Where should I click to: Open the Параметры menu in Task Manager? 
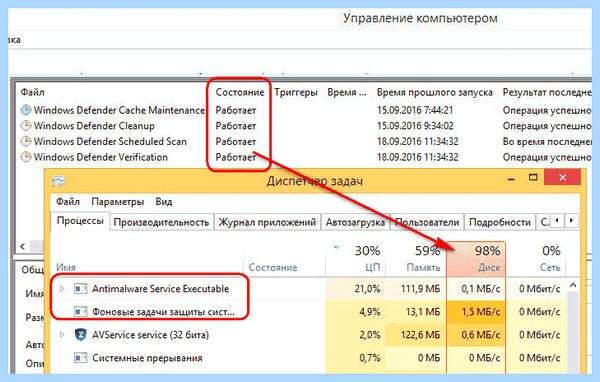click(x=117, y=202)
